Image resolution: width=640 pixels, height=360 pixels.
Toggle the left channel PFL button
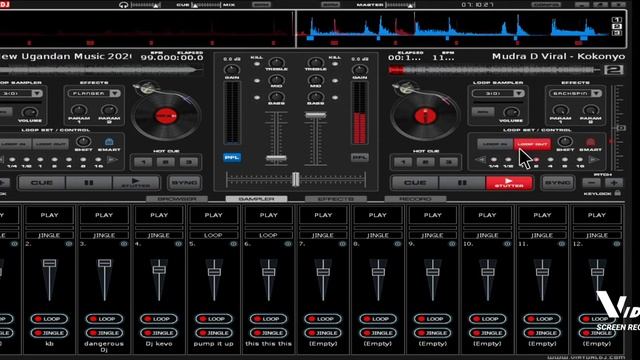(232, 157)
